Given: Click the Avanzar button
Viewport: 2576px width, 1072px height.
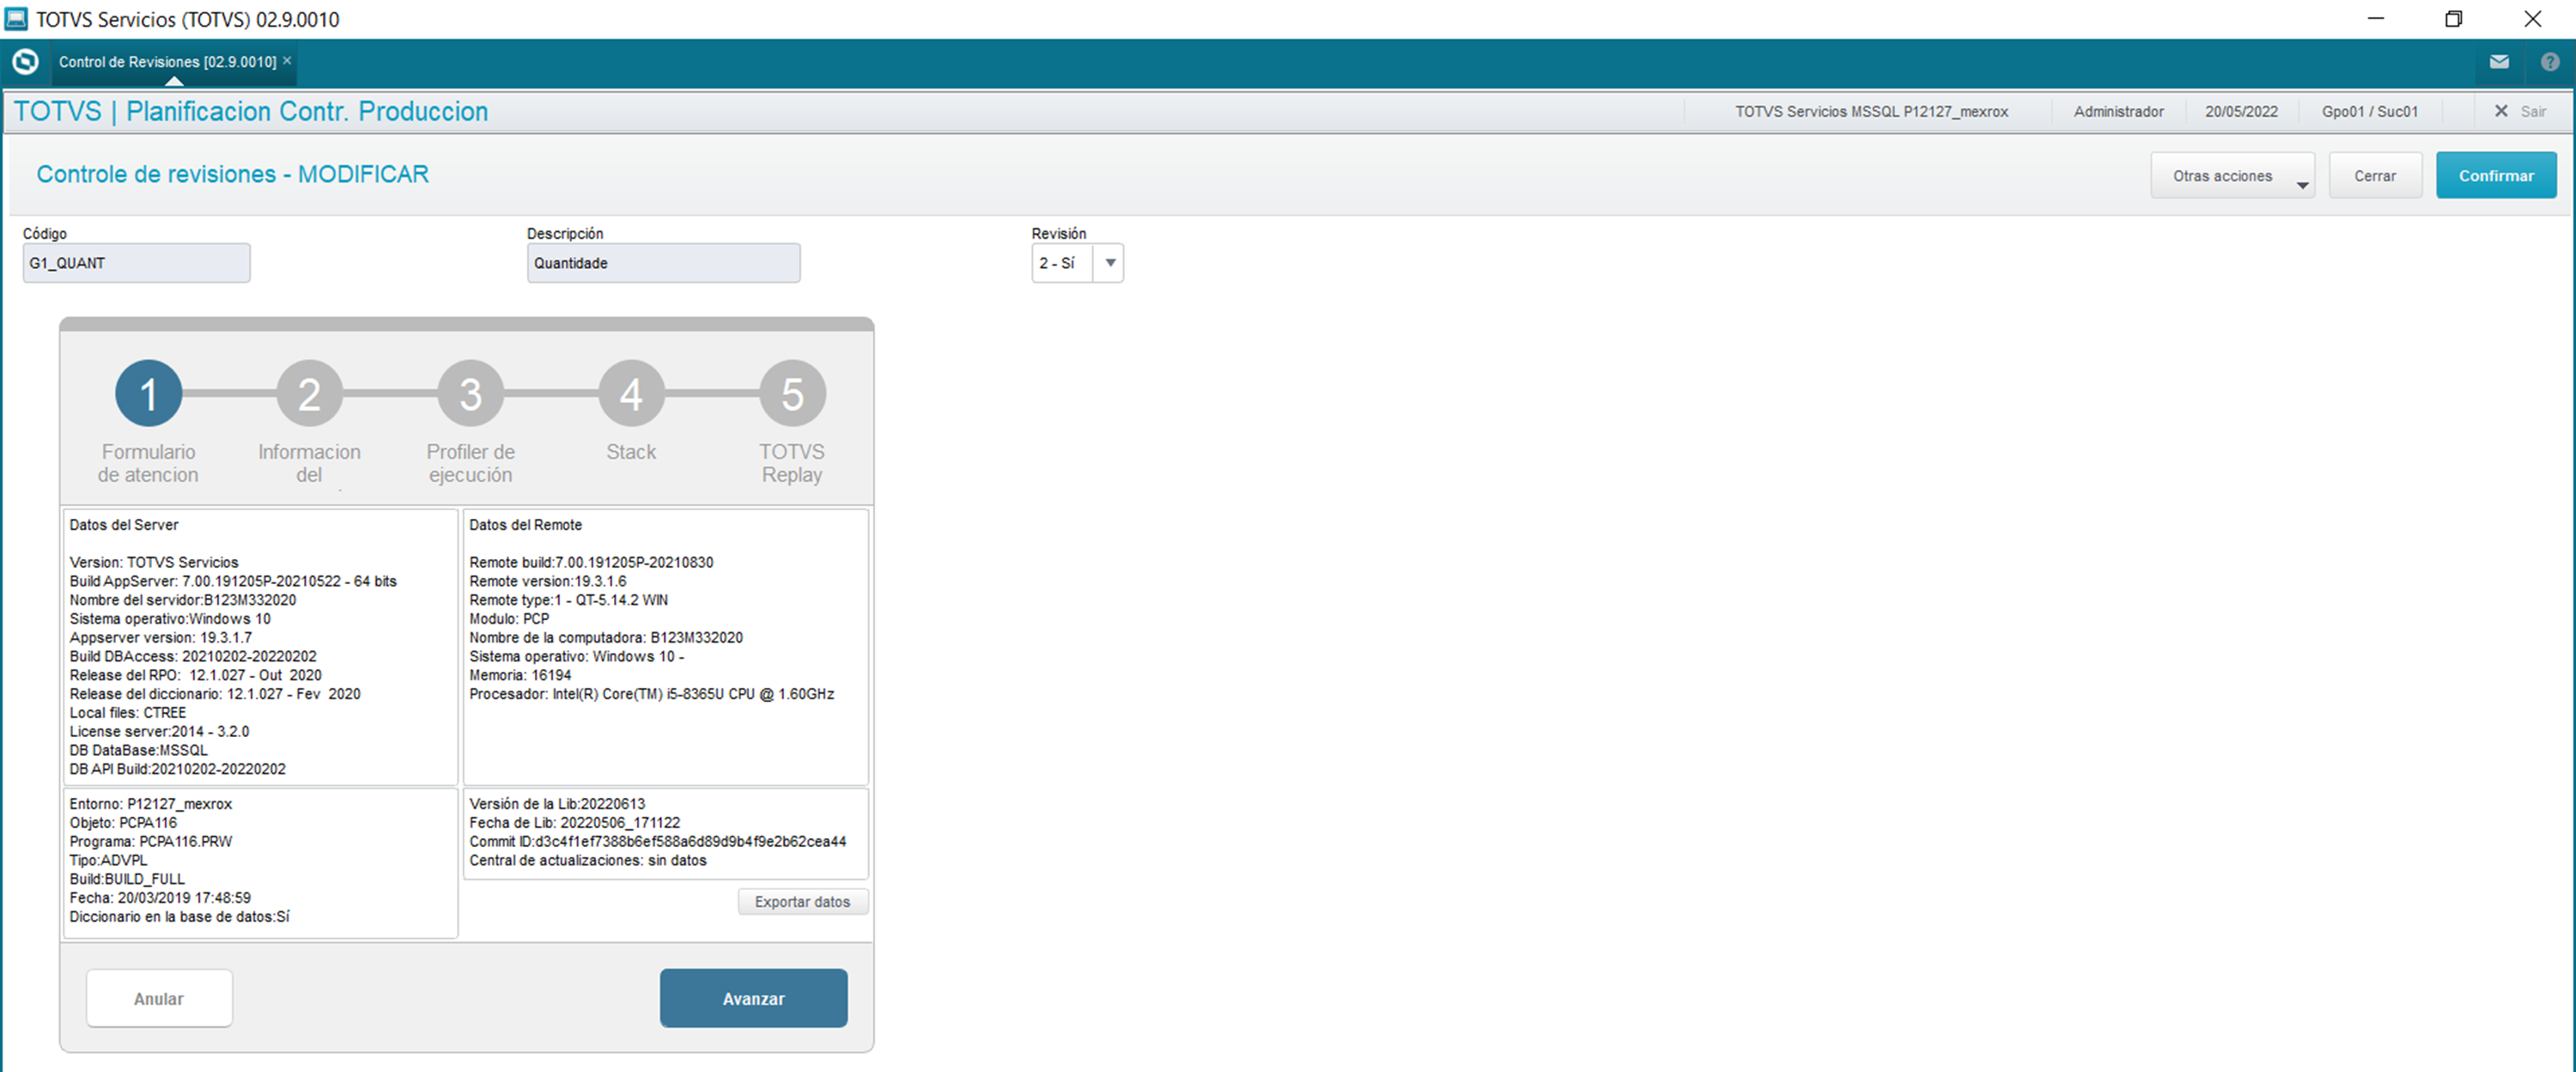Looking at the screenshot, I should pyautogui.click(x=753, y=998).
